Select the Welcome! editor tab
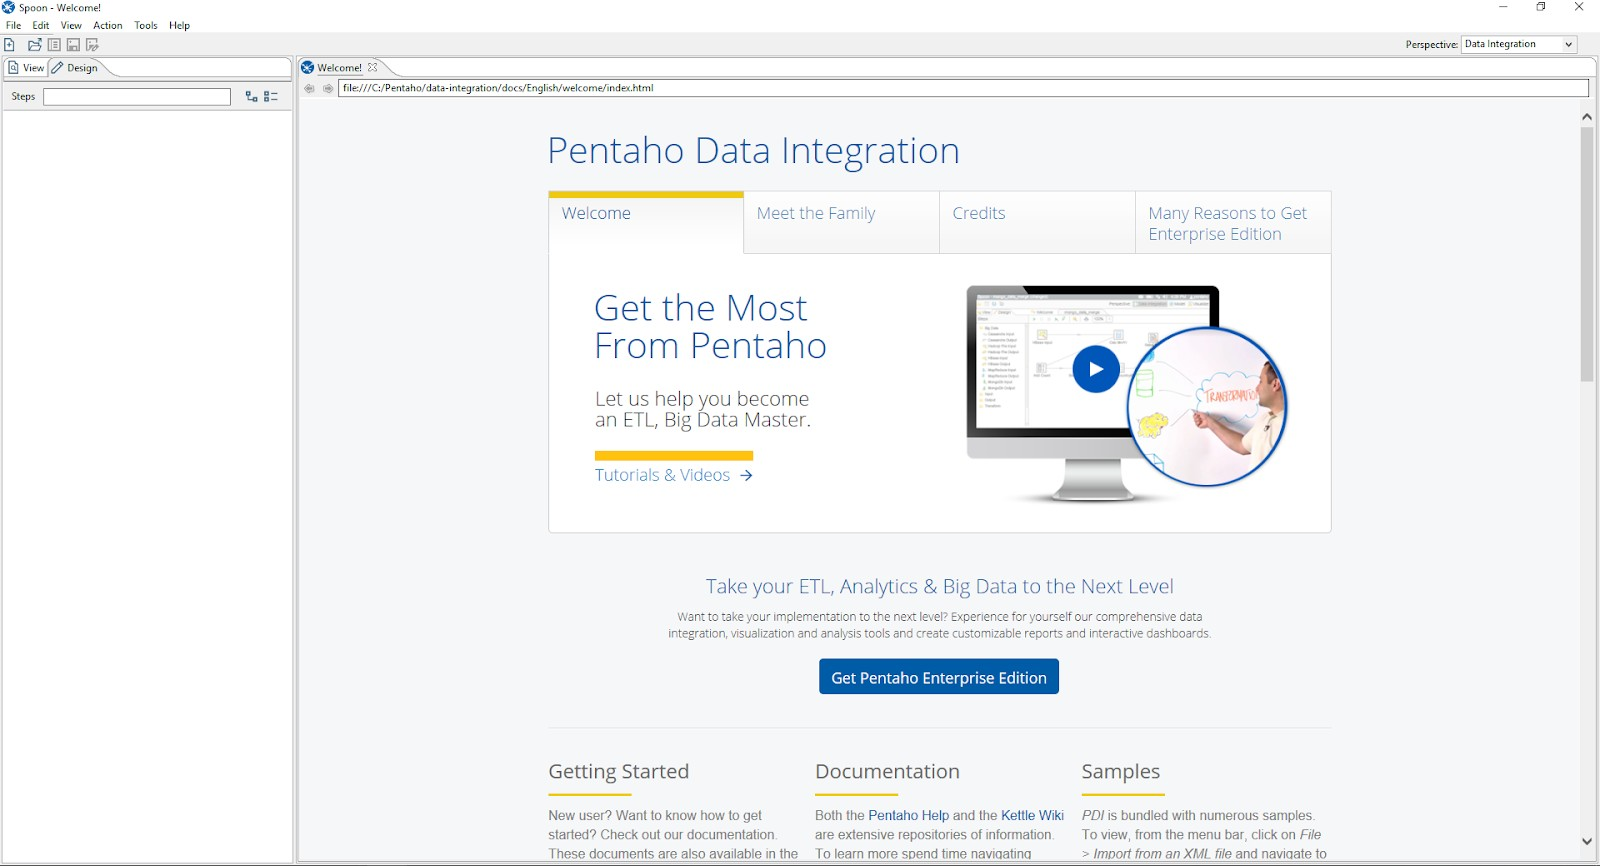This screenshot has width=1600, height=866. (339, 68)
